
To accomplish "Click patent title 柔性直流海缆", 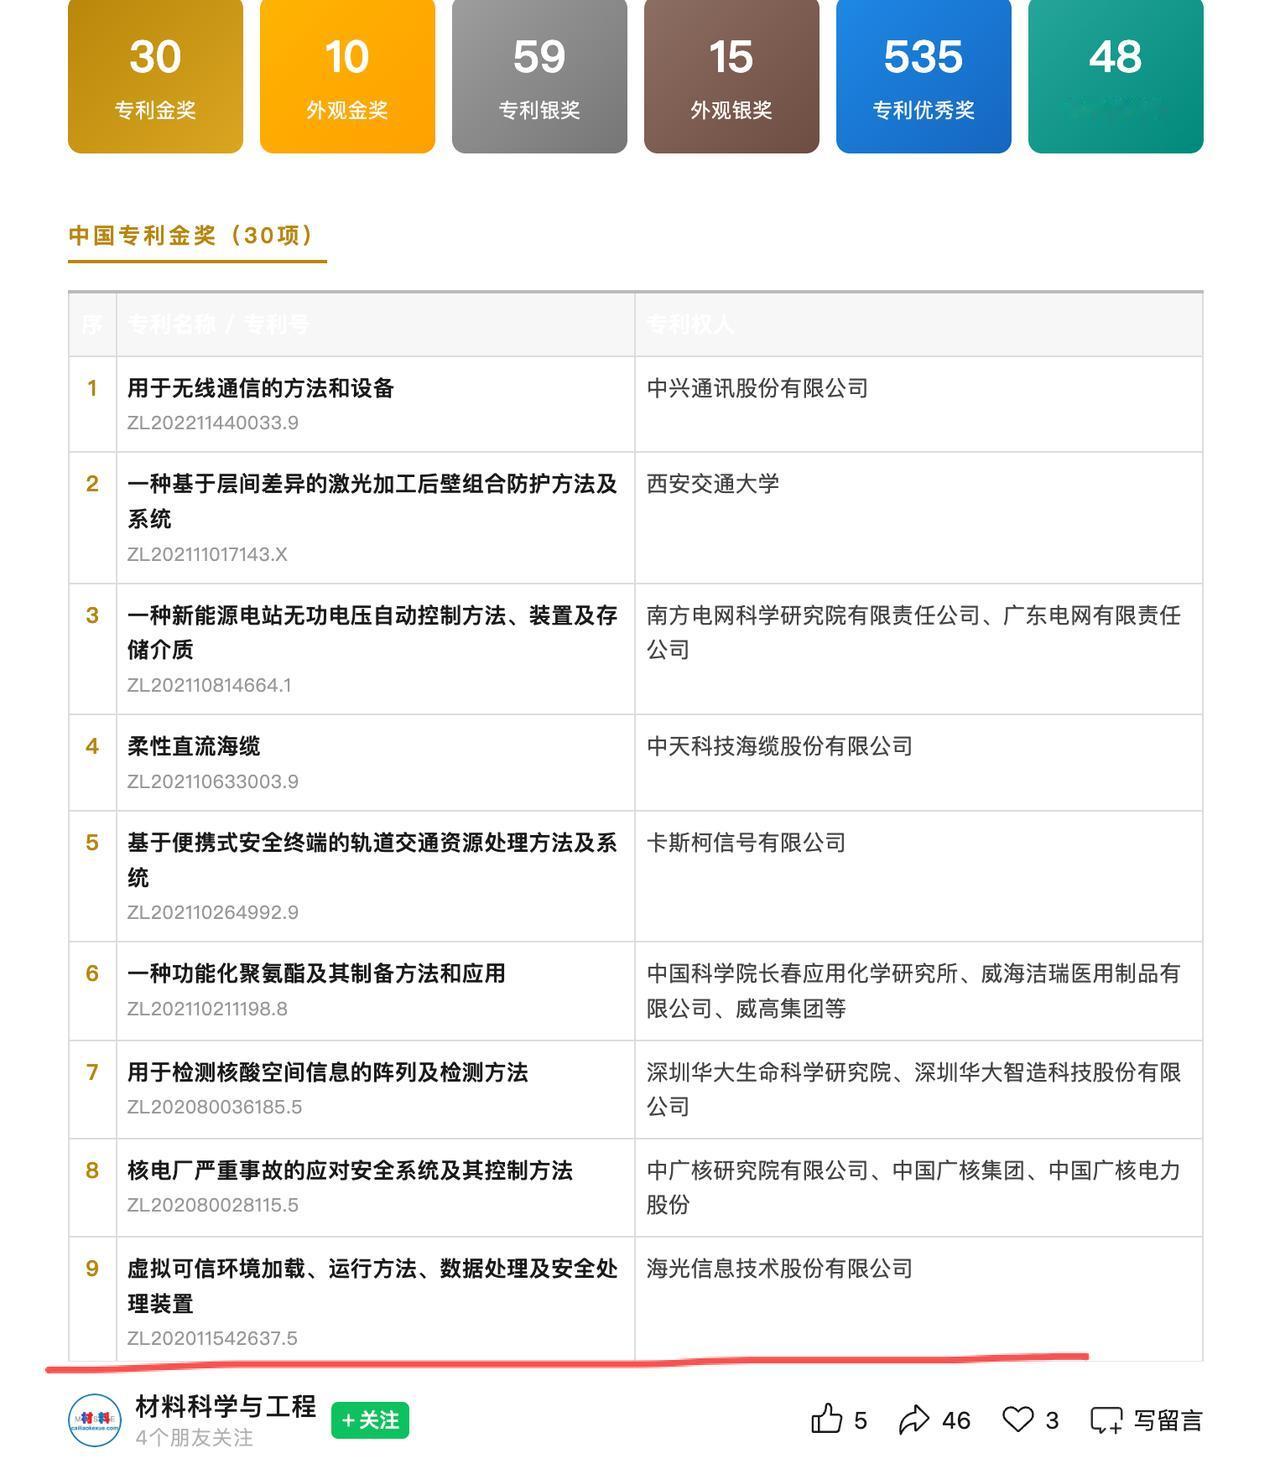I will pyautogui.click(x=193, y=746).
